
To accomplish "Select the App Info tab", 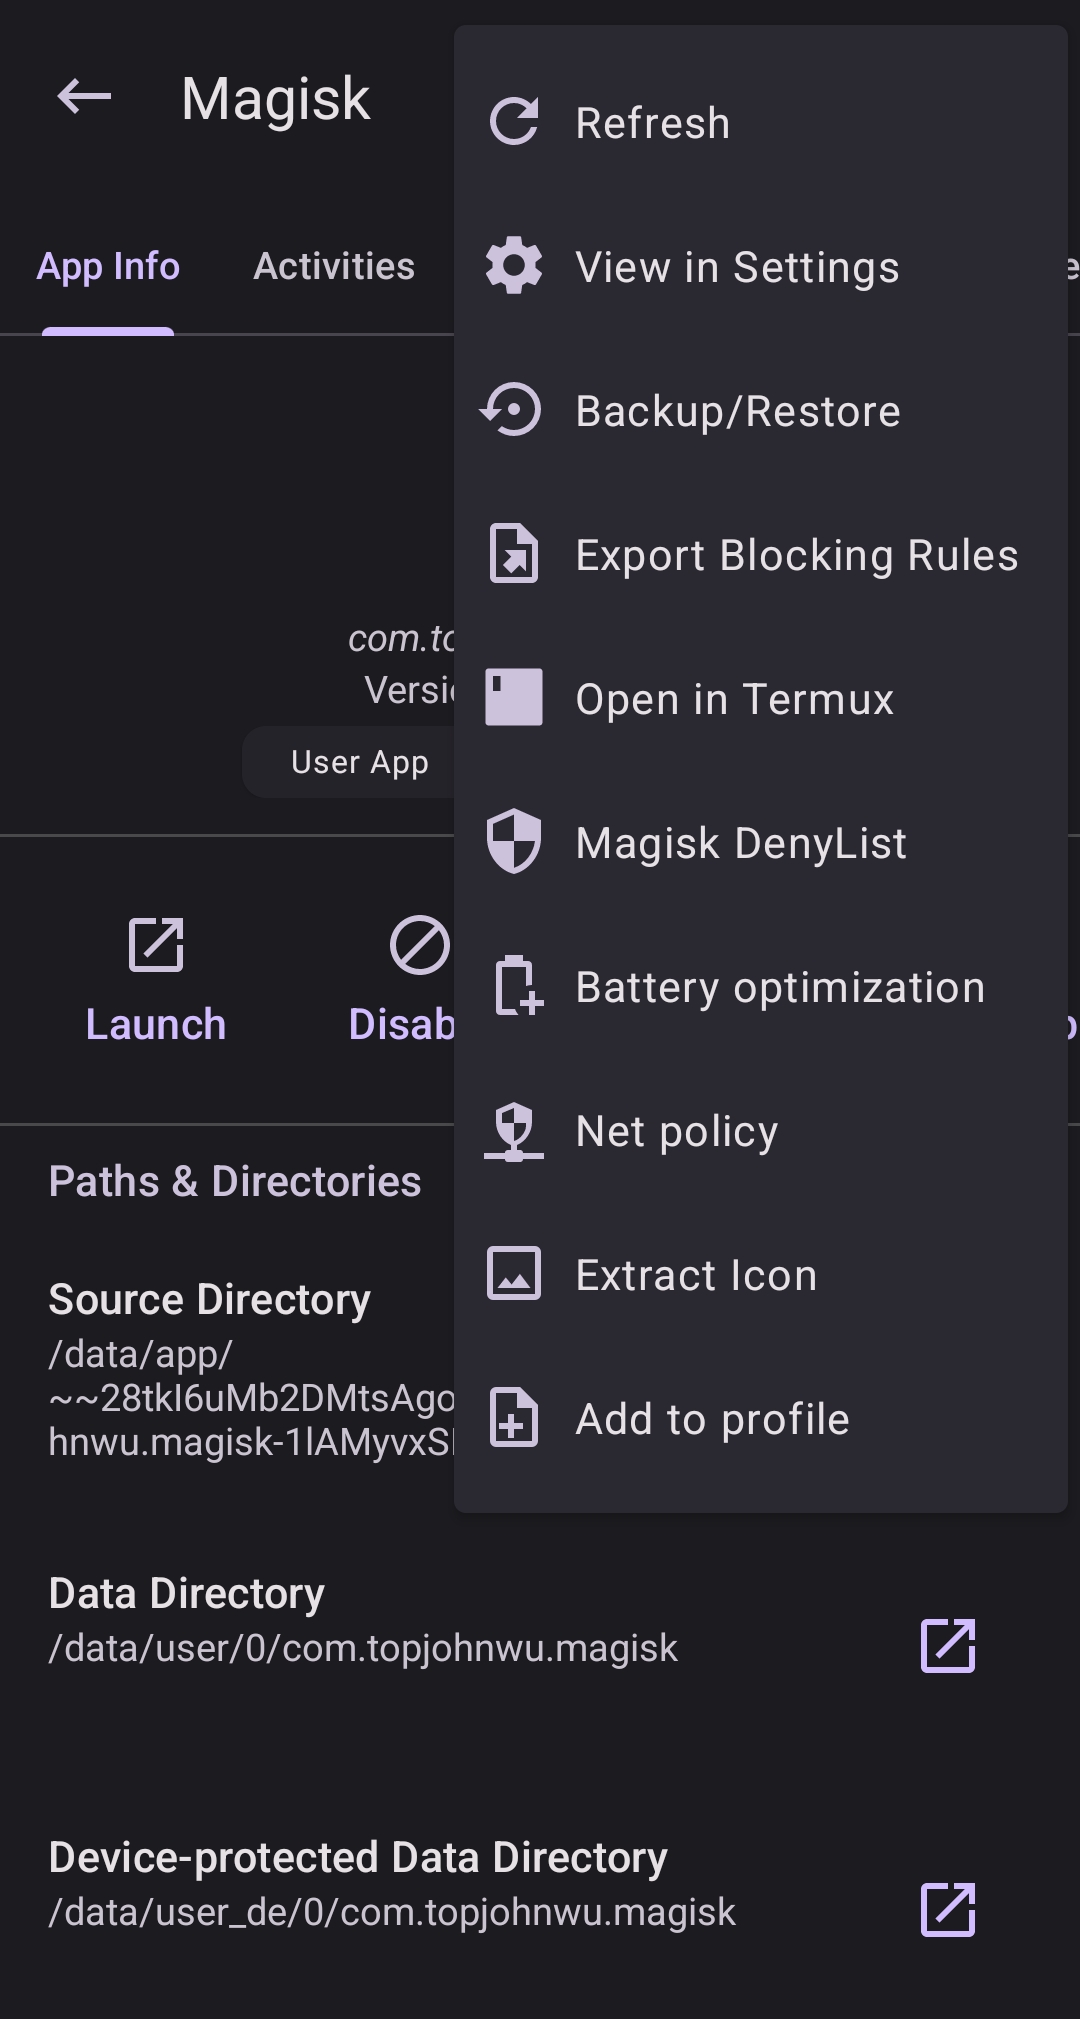I will point(108,267).
